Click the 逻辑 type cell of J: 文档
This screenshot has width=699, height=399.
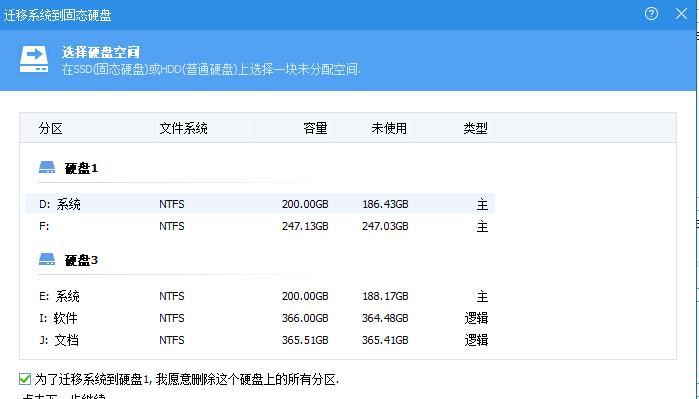(476, 340)
